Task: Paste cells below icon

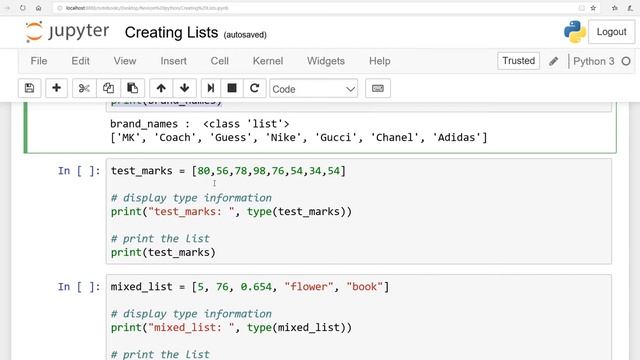Action: (132, 88)
